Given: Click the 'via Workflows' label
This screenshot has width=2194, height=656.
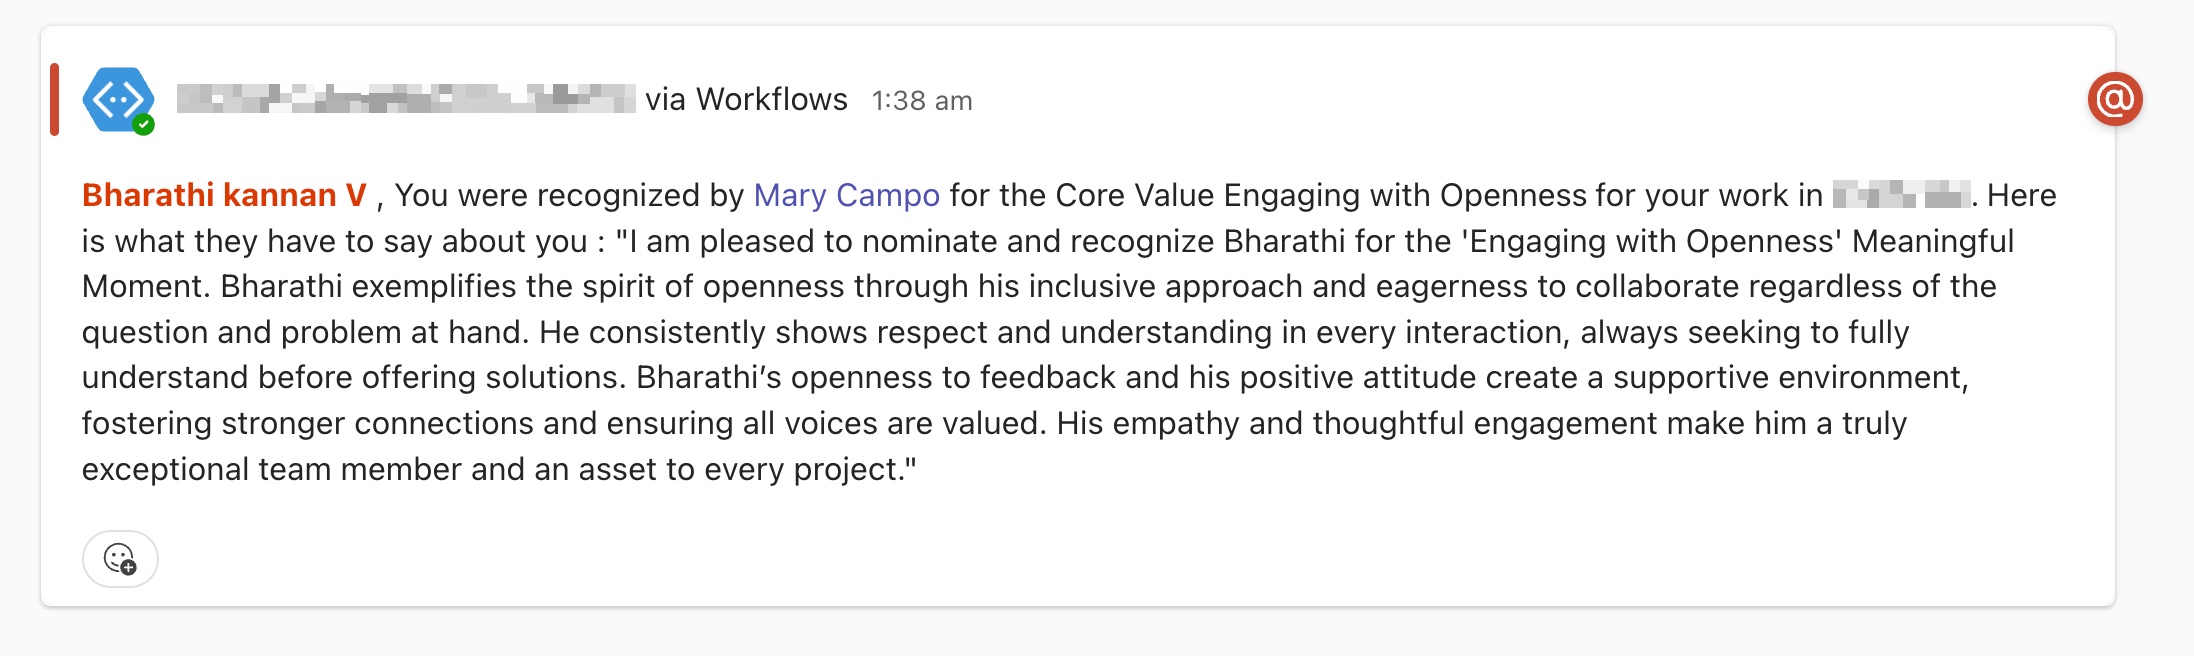Looking at the screenshot, I should (x=746, y=100).
